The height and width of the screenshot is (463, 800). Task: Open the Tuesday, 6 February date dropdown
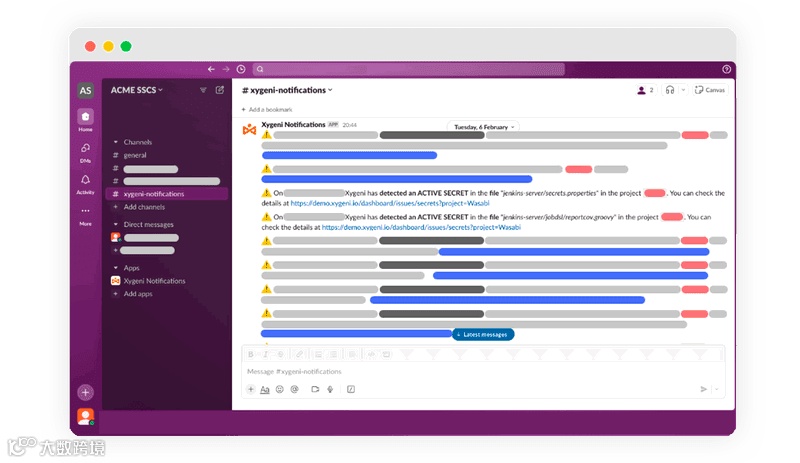[484, 127]
